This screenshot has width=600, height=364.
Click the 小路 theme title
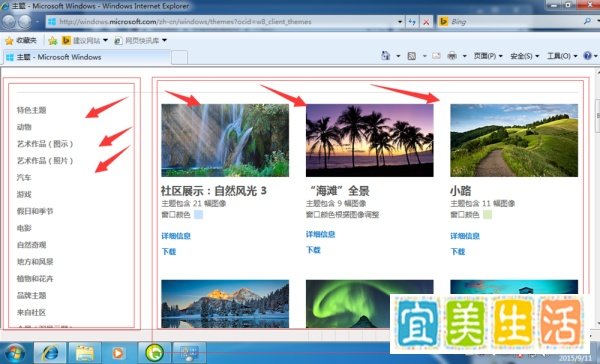[x=461, y=191]
